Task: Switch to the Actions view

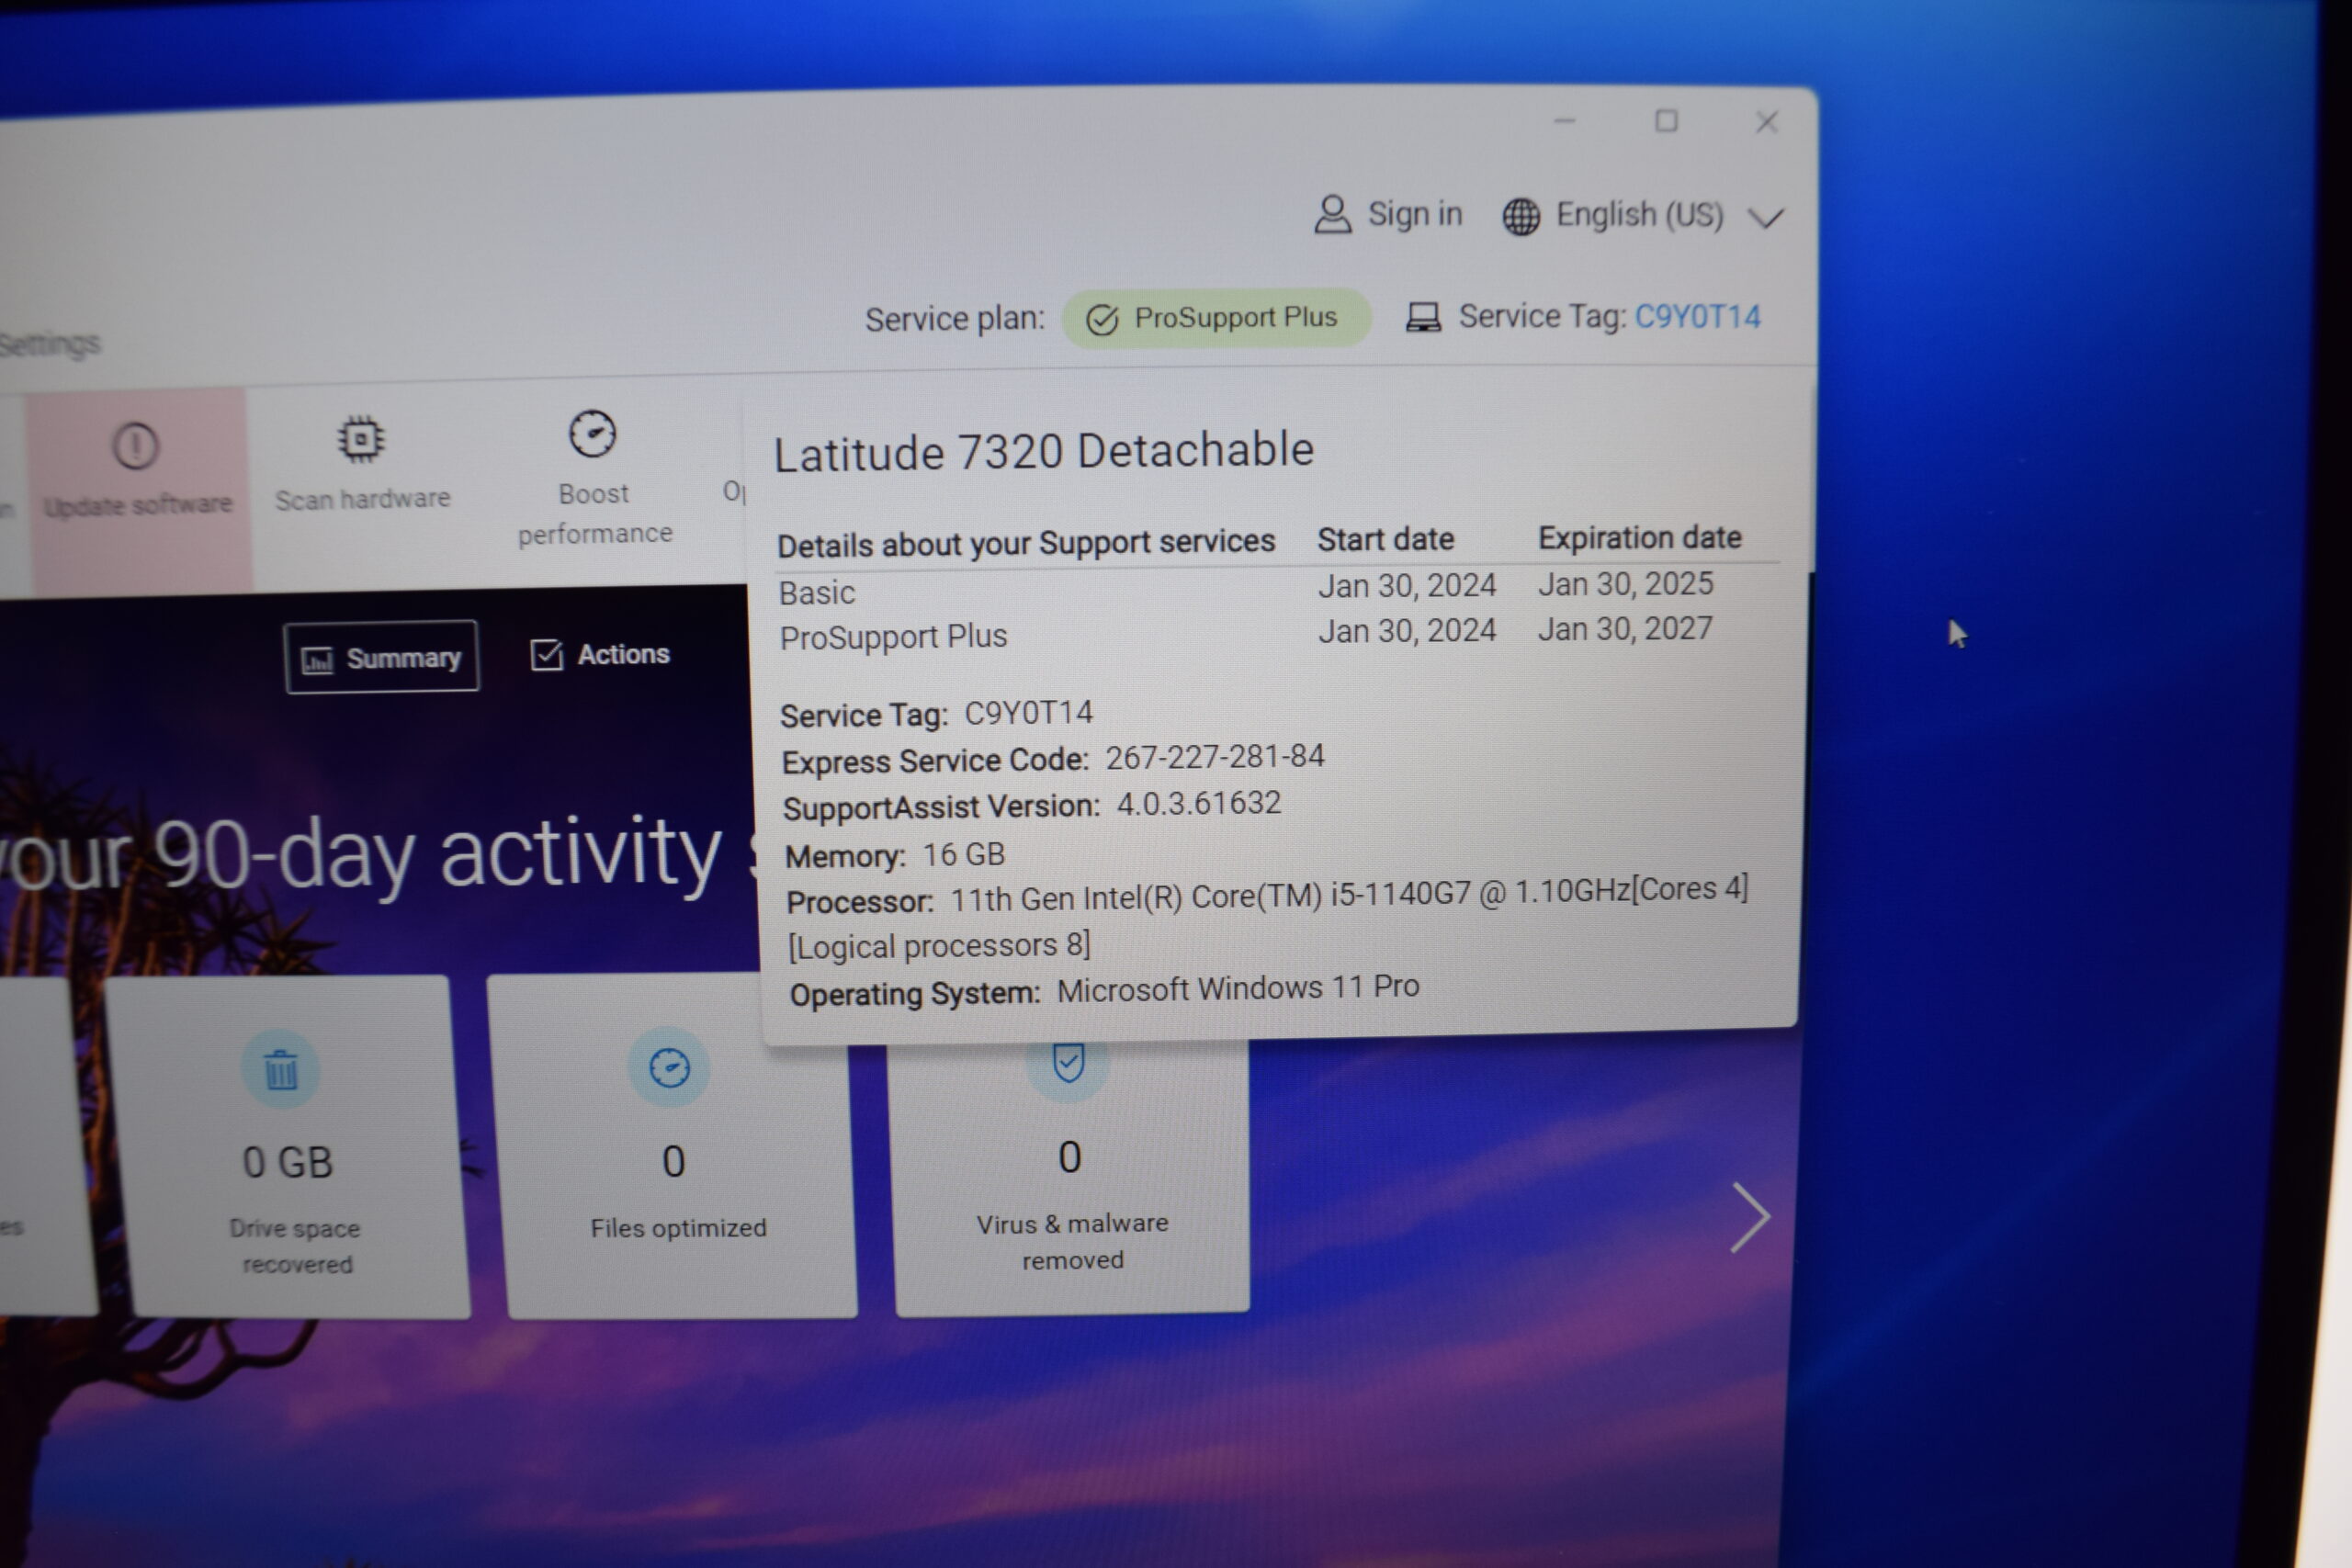Action: [599, 655]
